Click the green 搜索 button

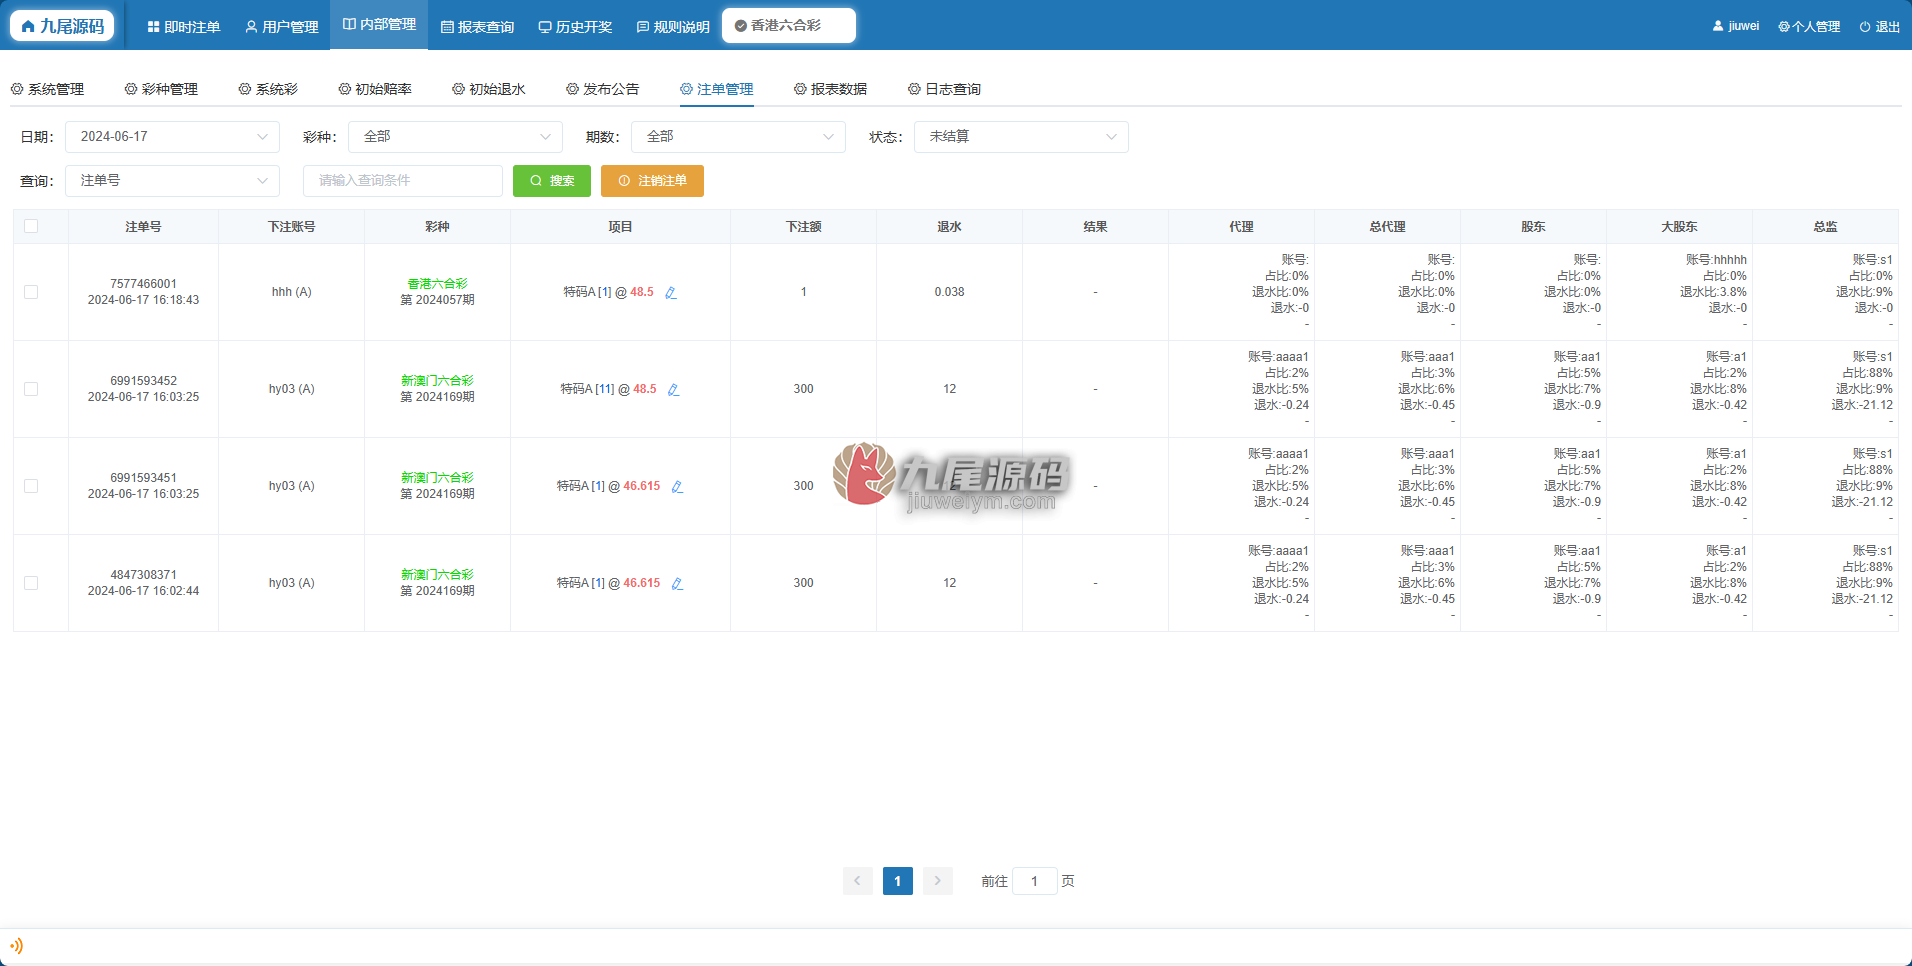point(552,181)
